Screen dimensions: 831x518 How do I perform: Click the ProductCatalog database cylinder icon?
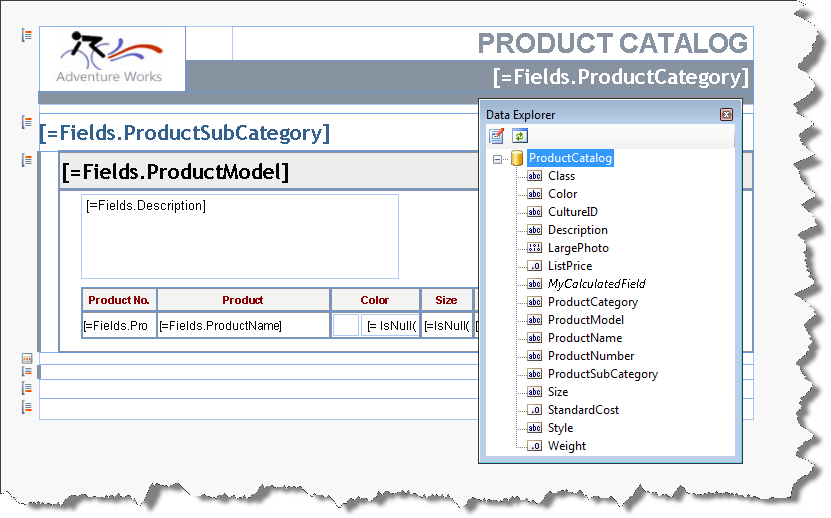[517, 158]
